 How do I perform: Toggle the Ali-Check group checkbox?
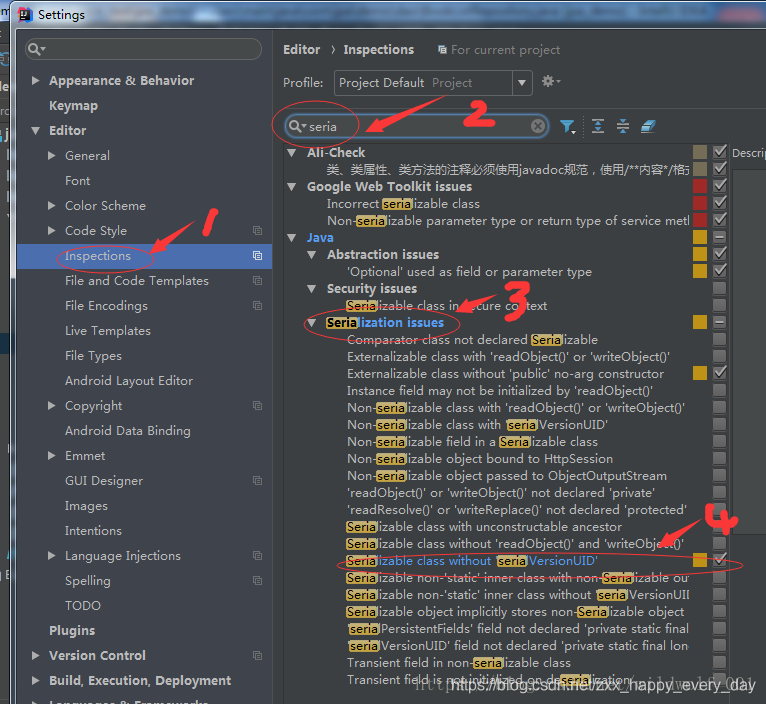pyautogui.click(x=720, y=152)
